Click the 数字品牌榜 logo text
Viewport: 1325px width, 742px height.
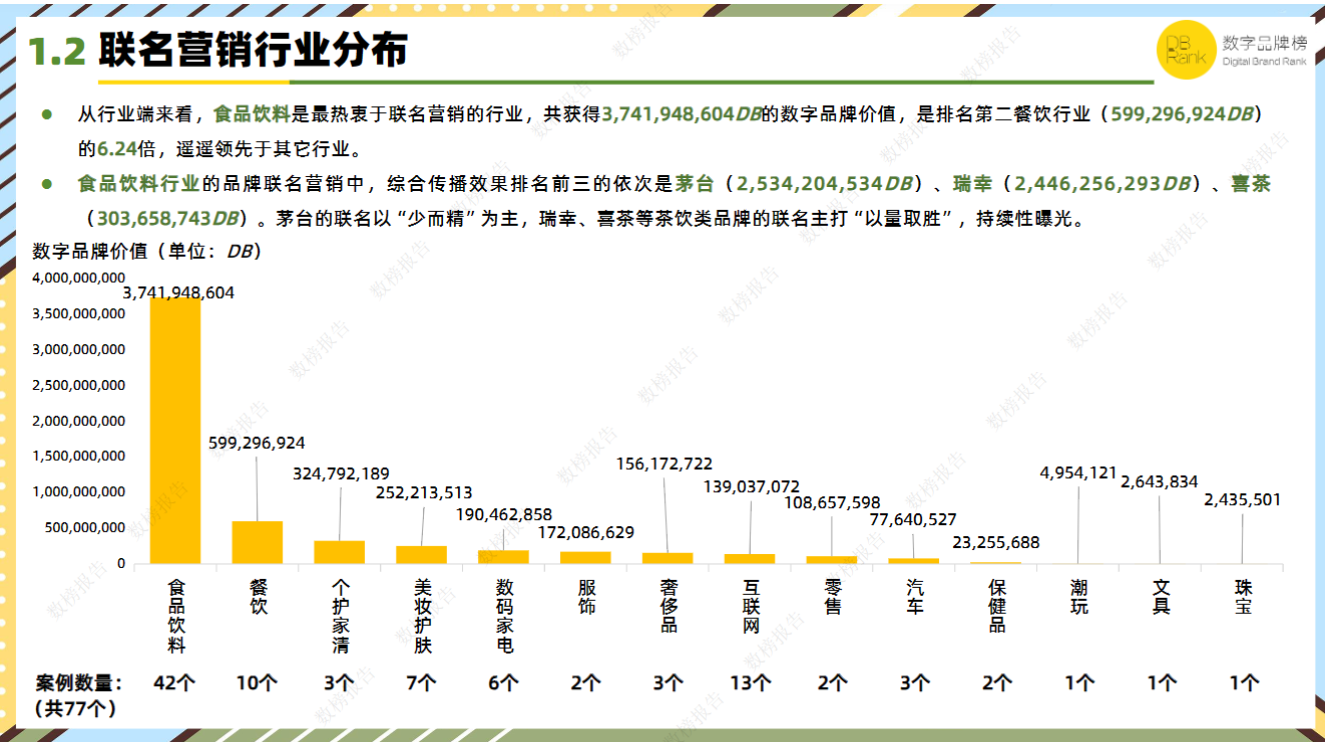1265,43
